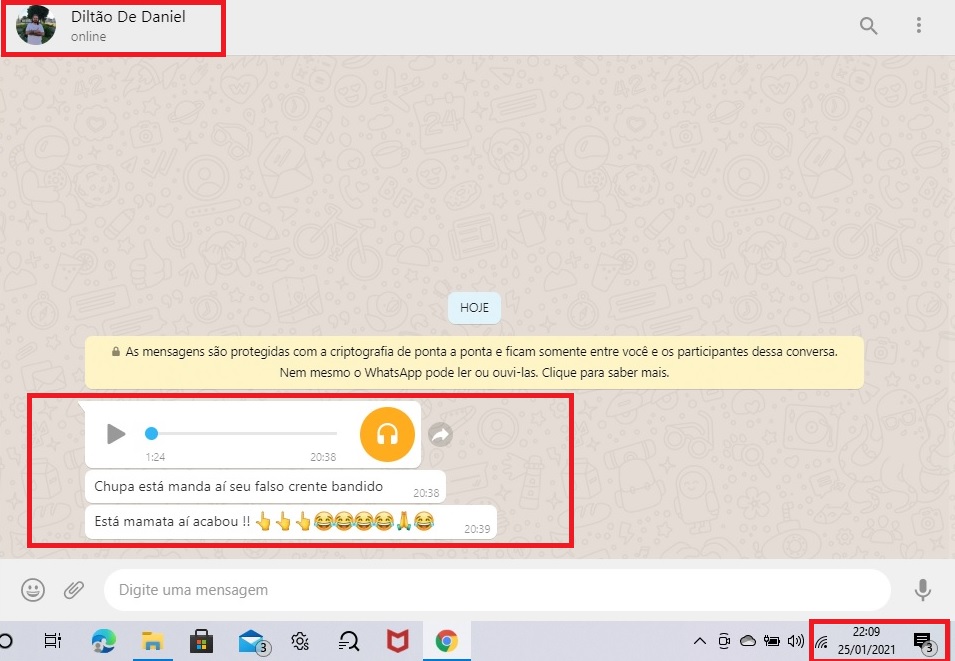The image size is (955, 661).
Task: Click the orange headphone icon on the audio message
Action: point(387,434)
